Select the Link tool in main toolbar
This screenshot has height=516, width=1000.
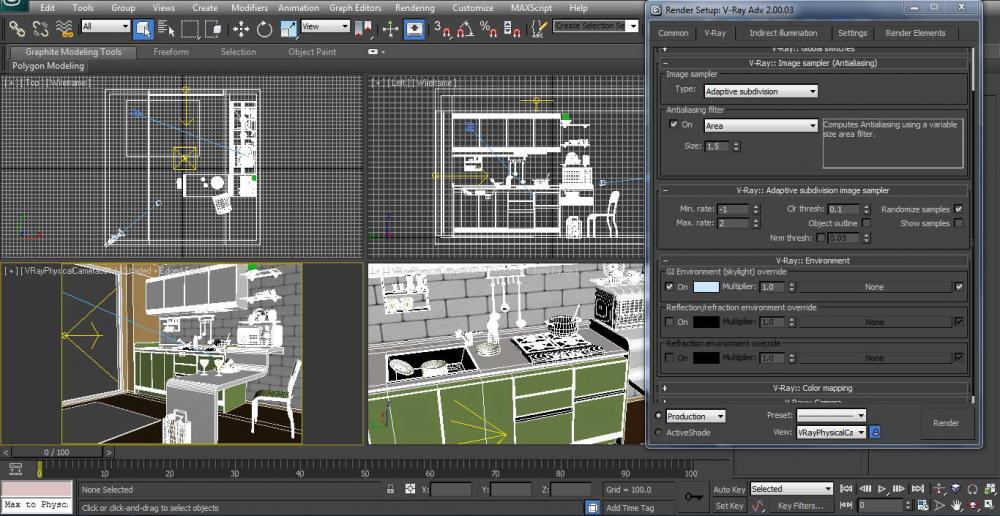pyautogui.click(x=17, y=27)
